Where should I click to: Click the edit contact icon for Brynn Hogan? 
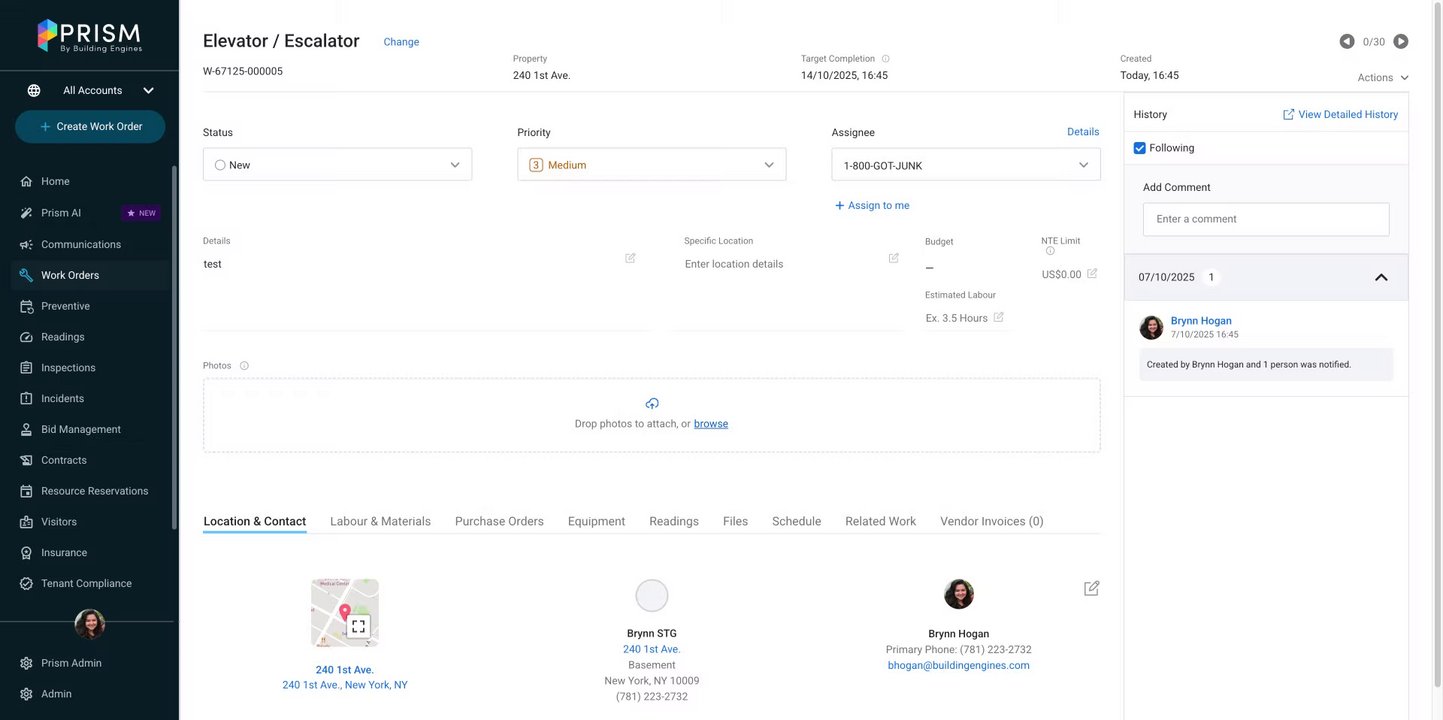pos(1091,588)
